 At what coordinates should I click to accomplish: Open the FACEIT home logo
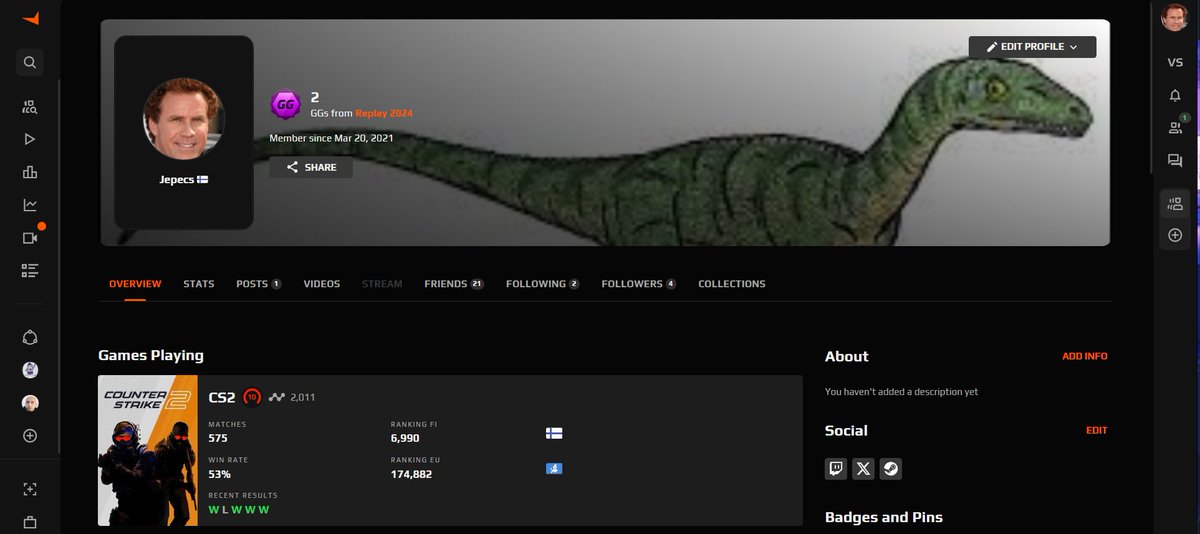click(30, 19)
